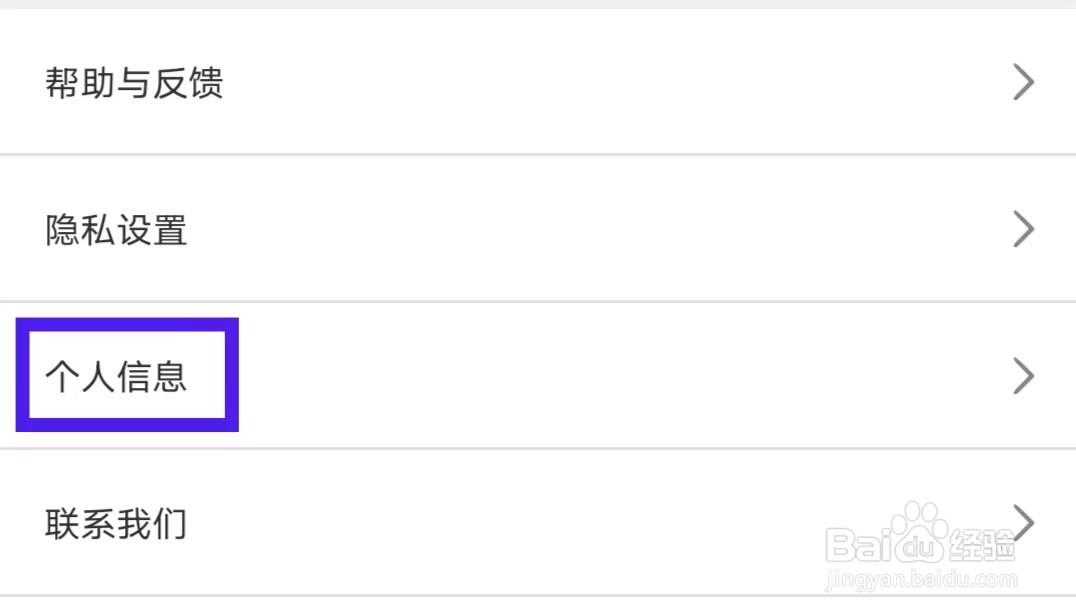
Task: Click empty middle area of 个人信息 row
Action: (600, 376)
